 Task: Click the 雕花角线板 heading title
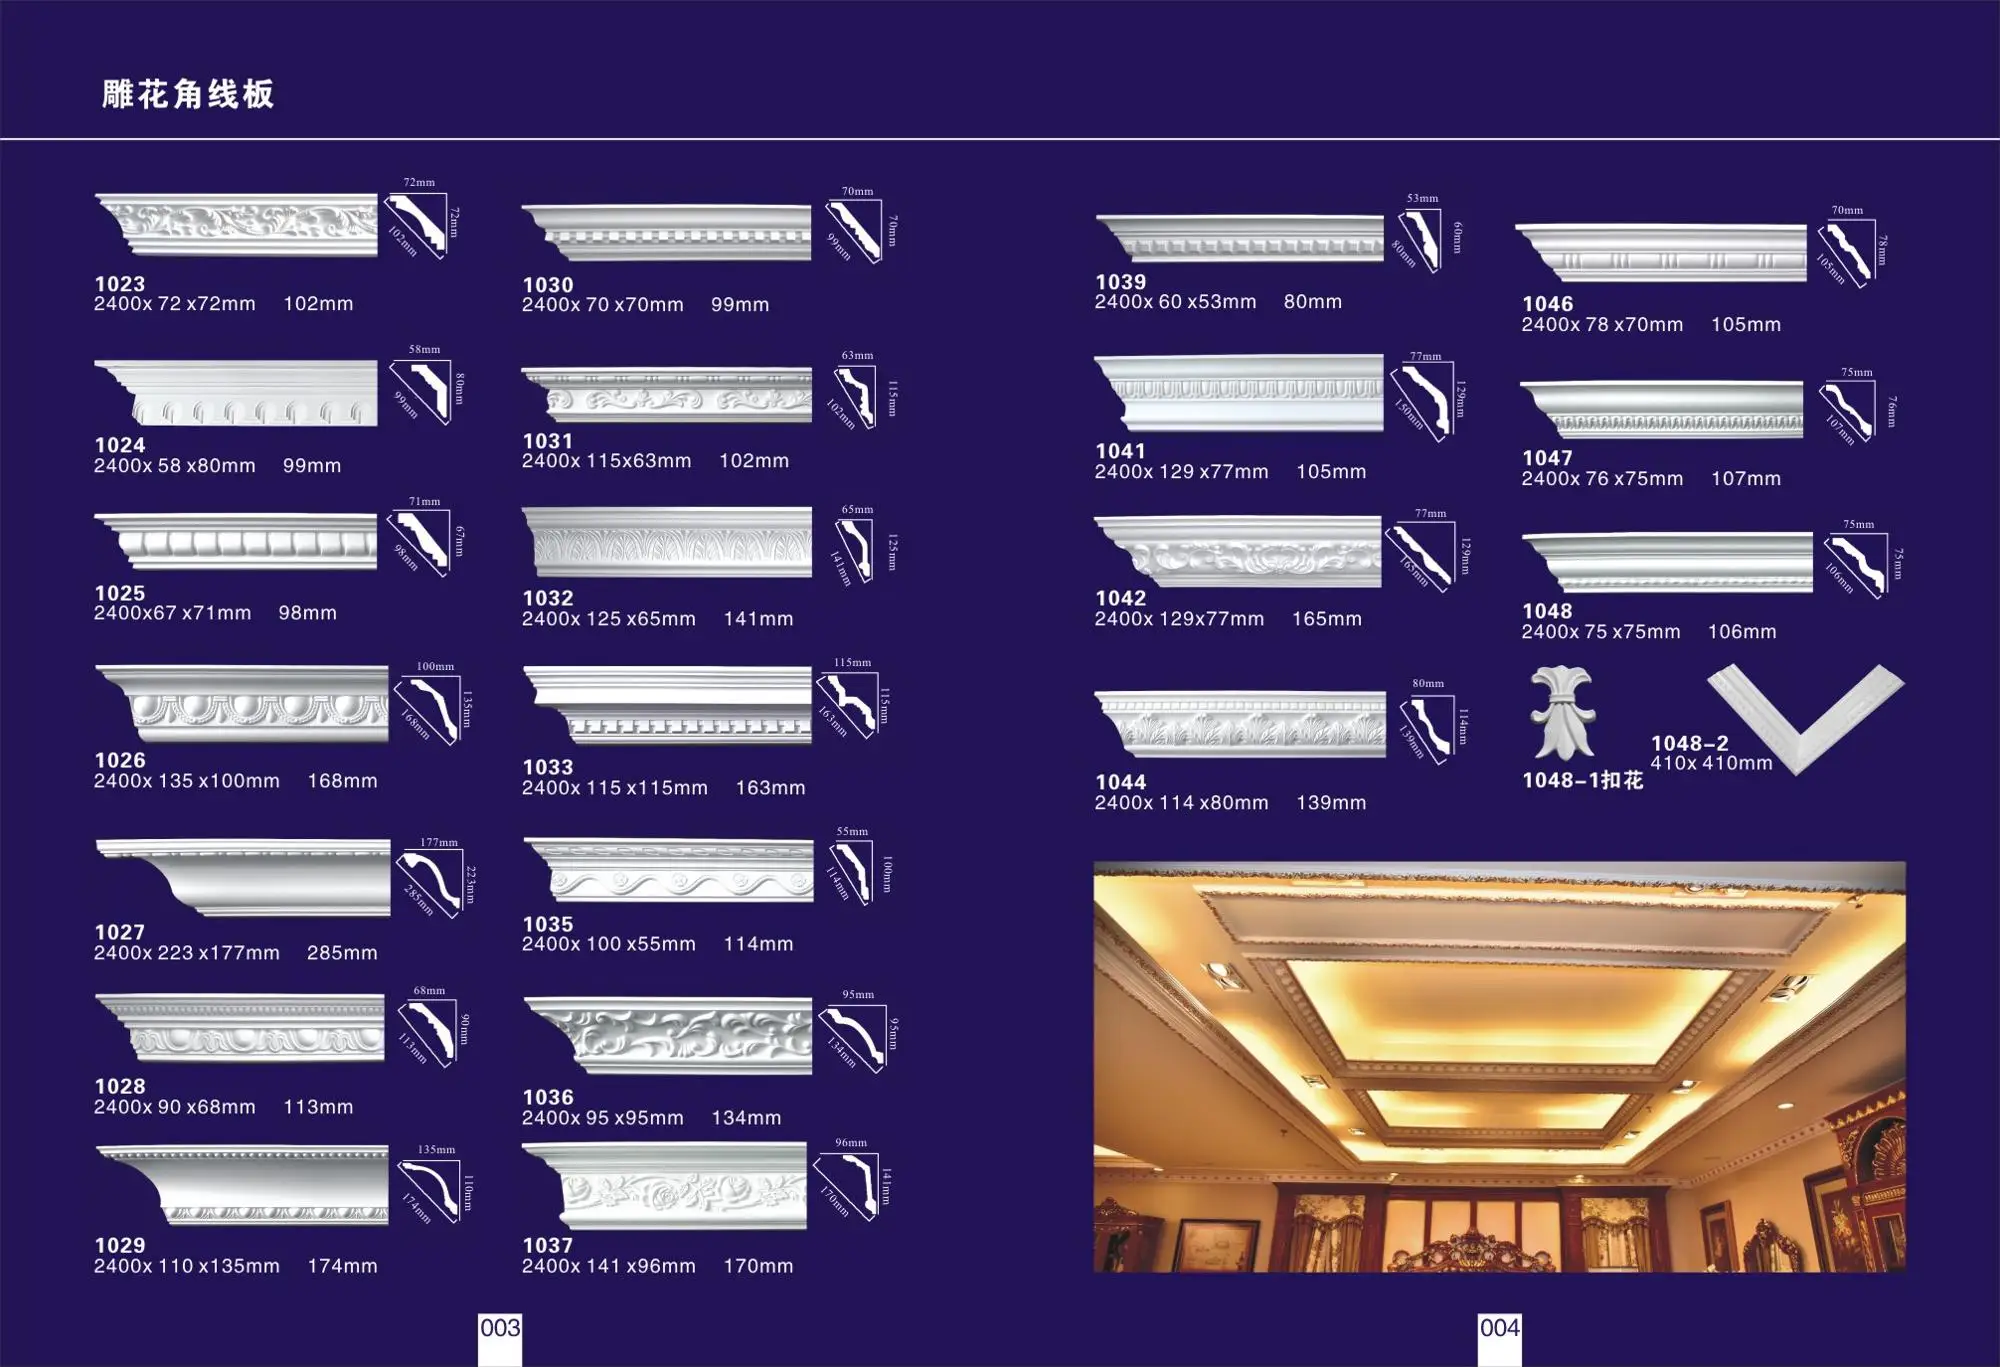coord(187,94)
